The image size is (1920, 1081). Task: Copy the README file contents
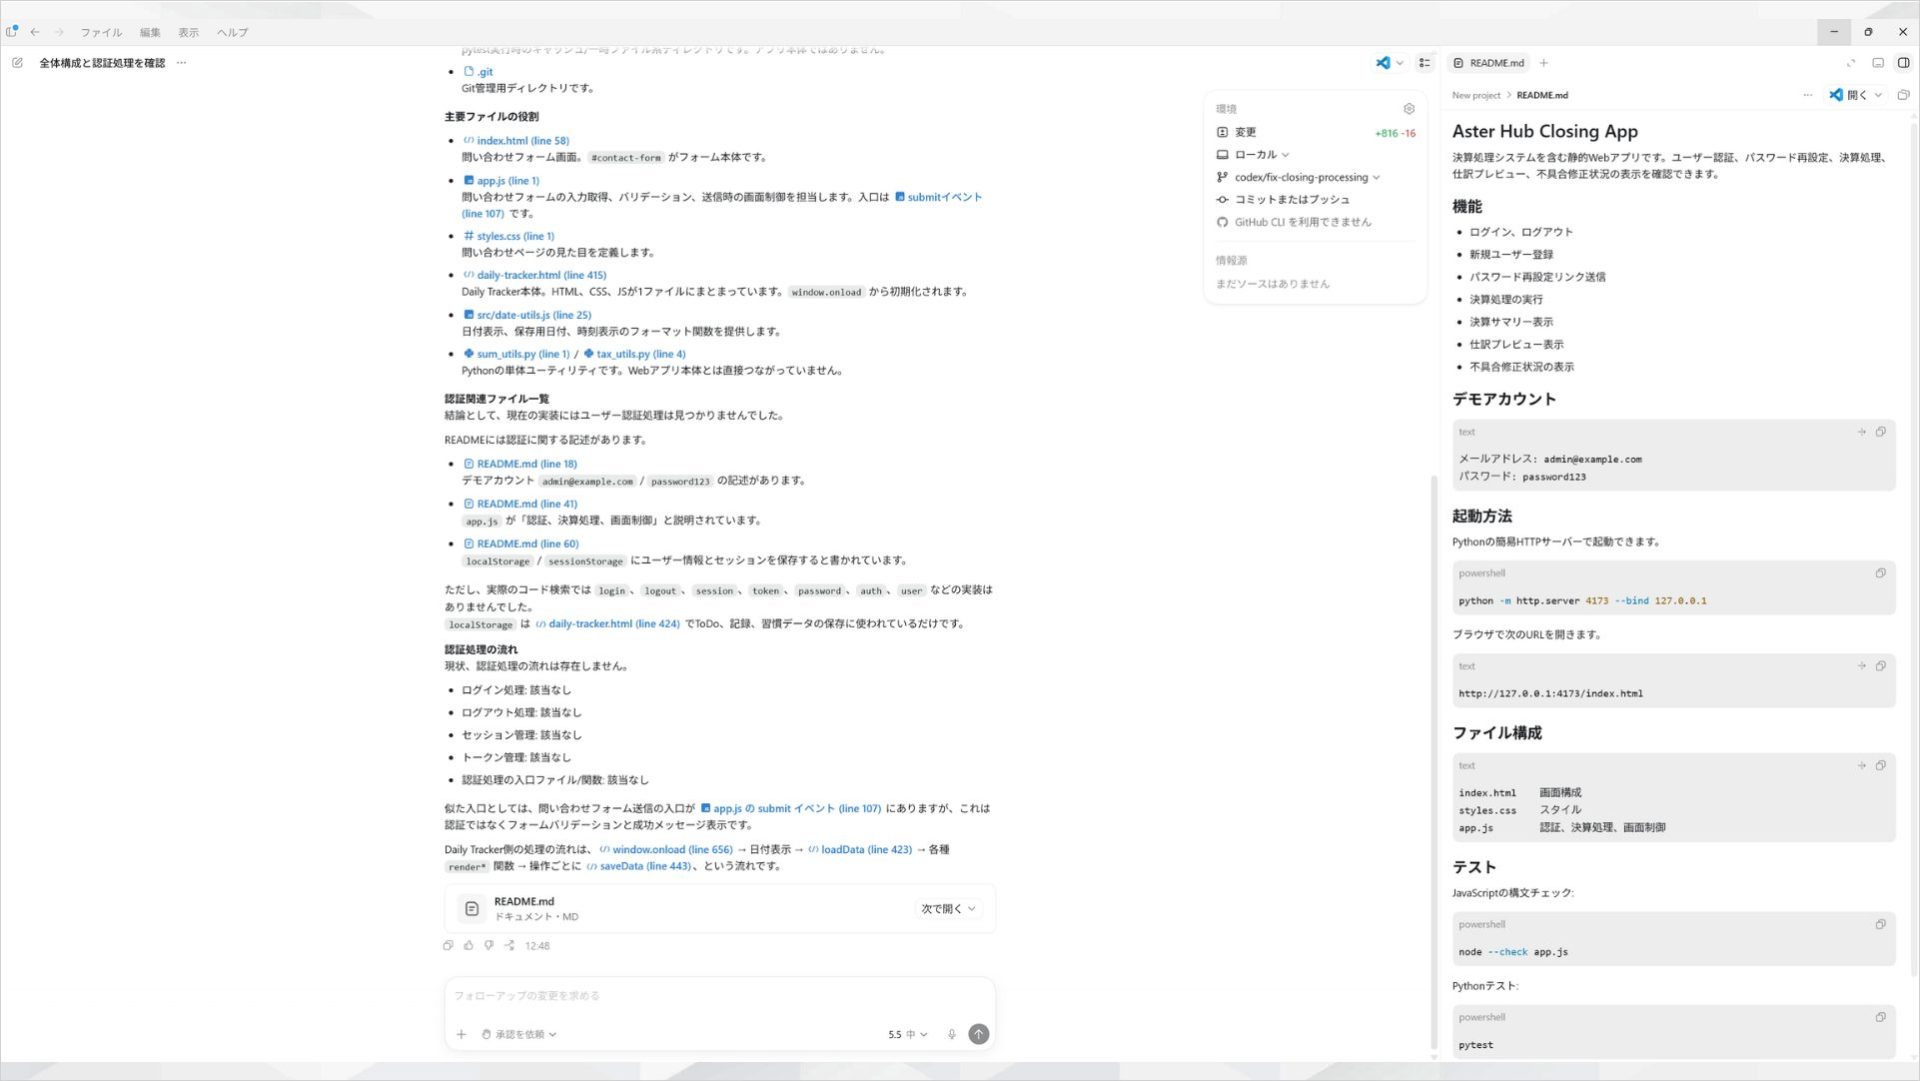[x=1903, y=95]
